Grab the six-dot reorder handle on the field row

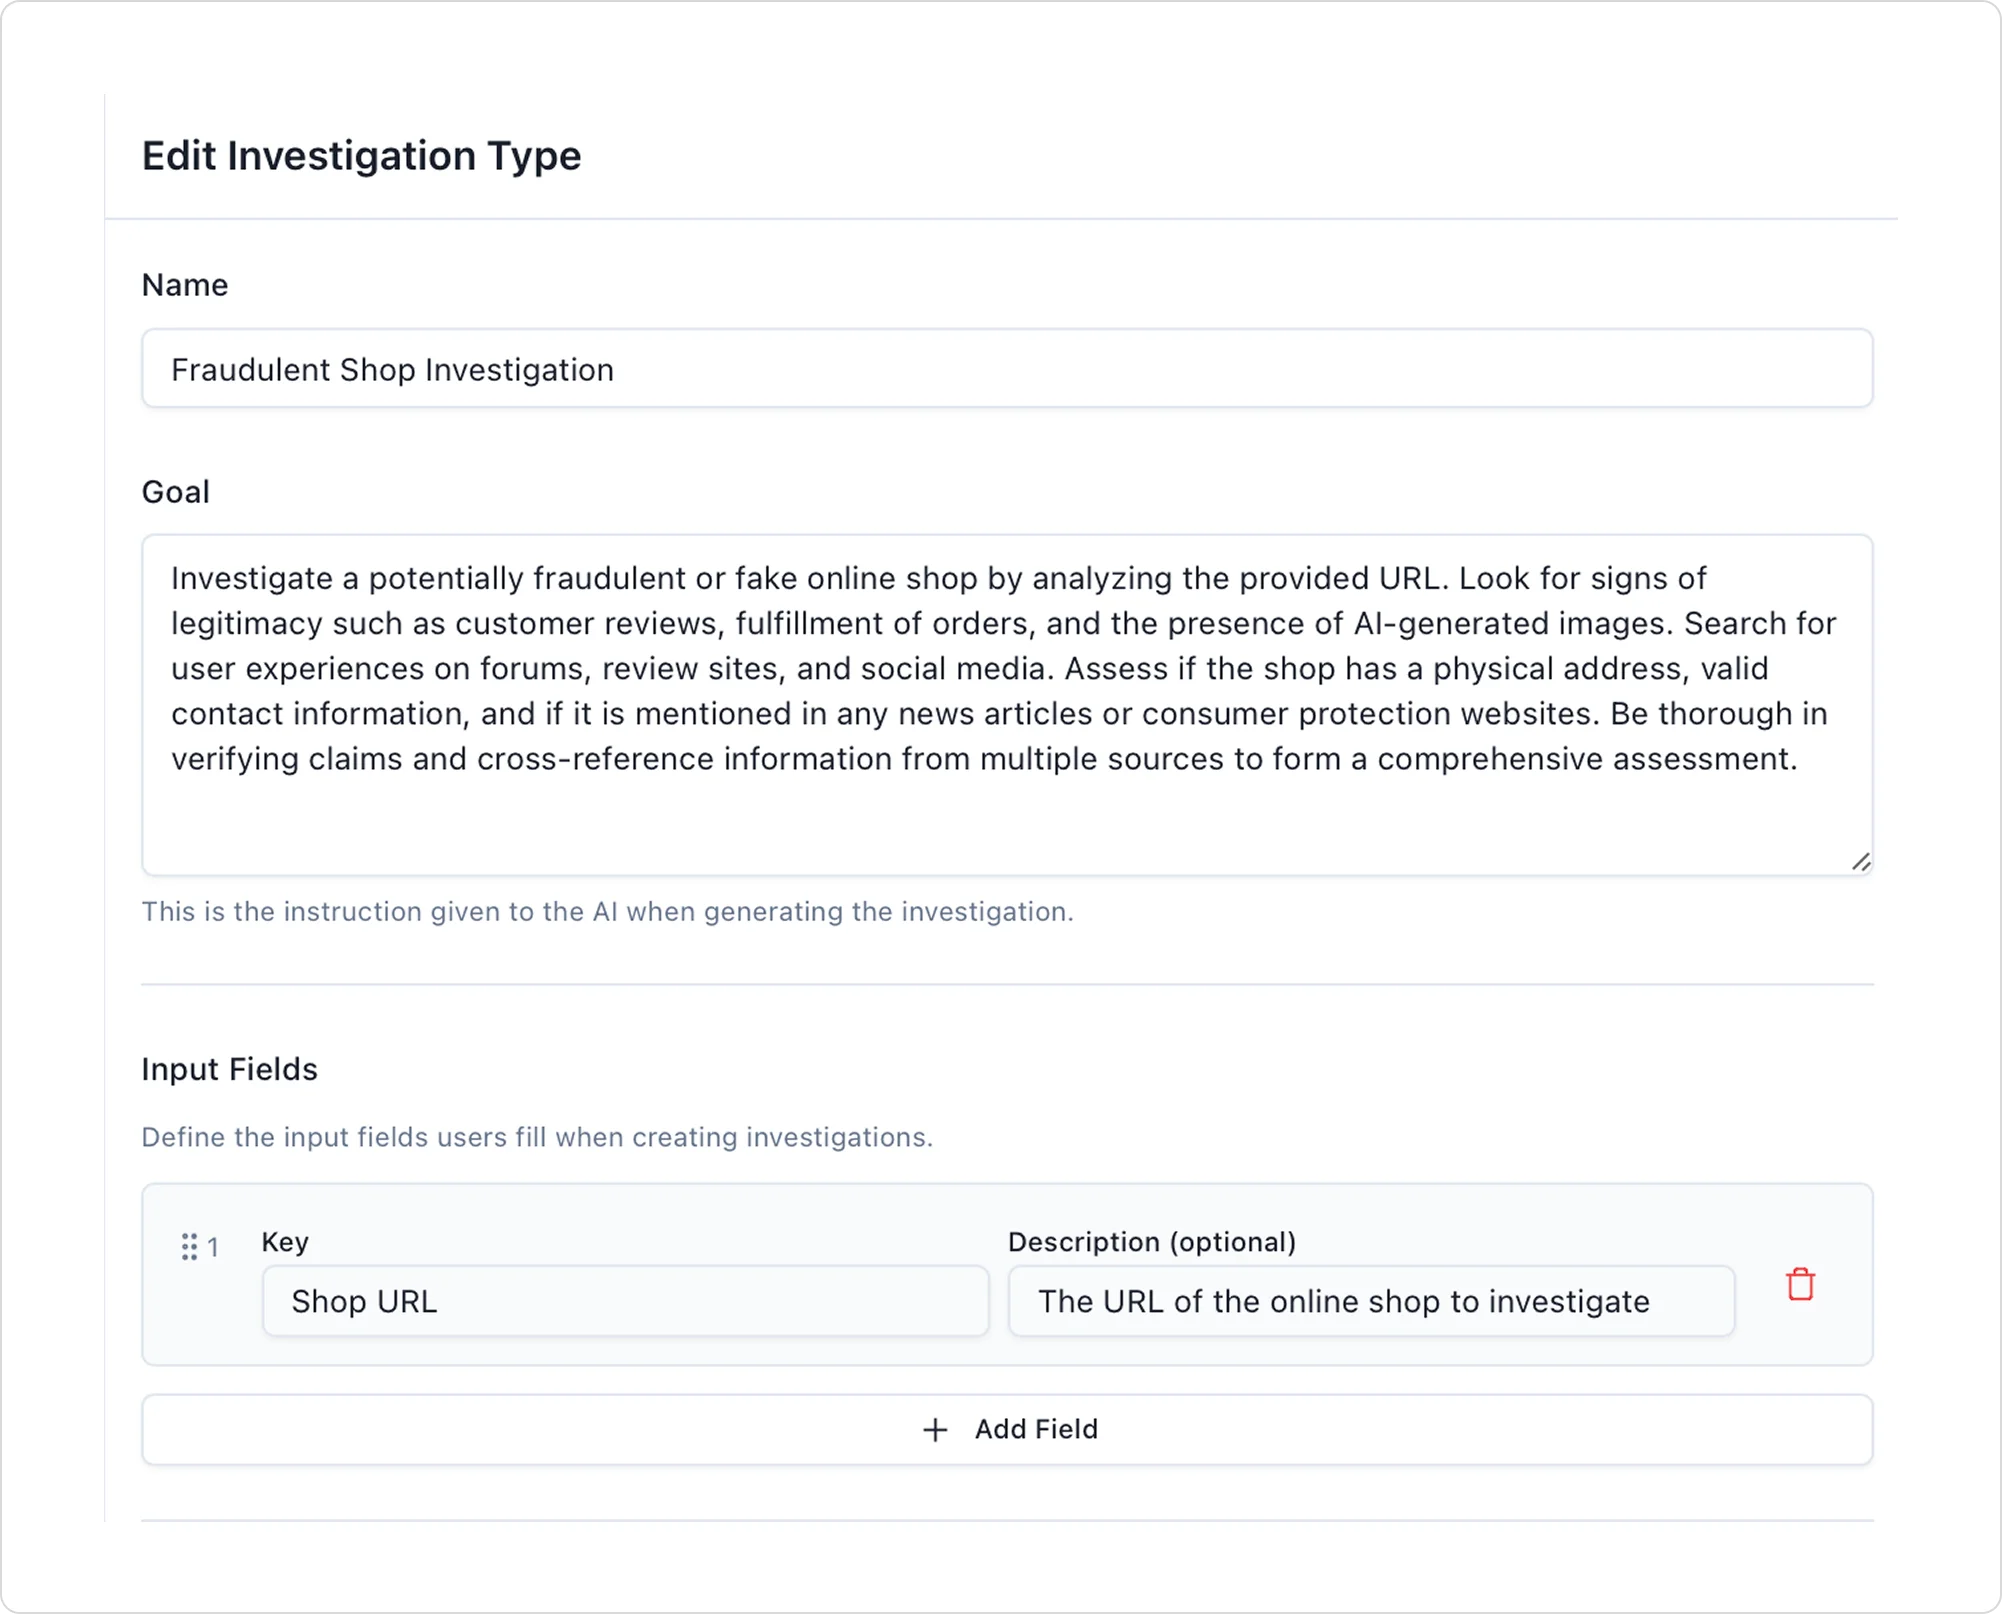191,1247
